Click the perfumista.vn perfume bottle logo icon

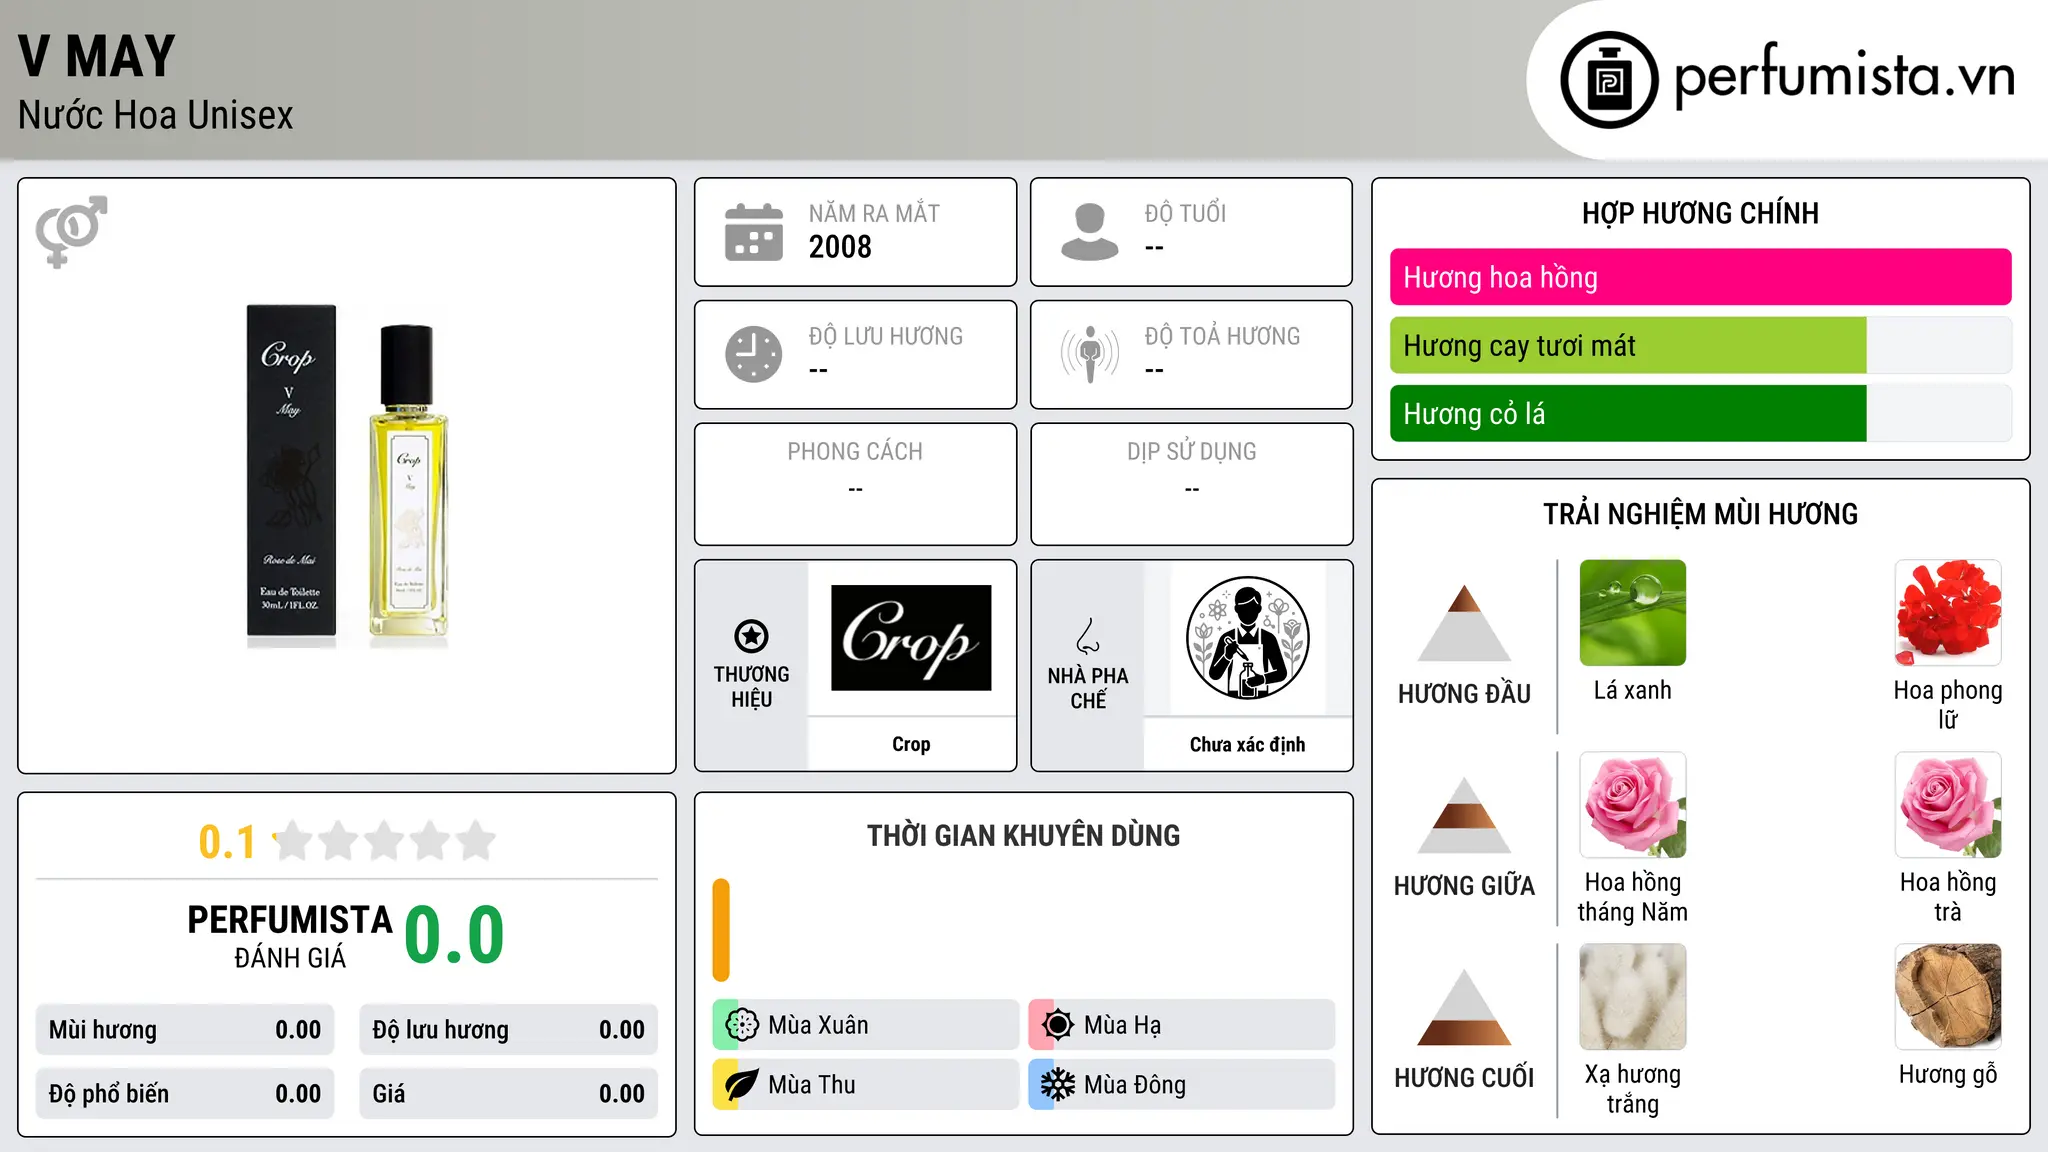1609,80
